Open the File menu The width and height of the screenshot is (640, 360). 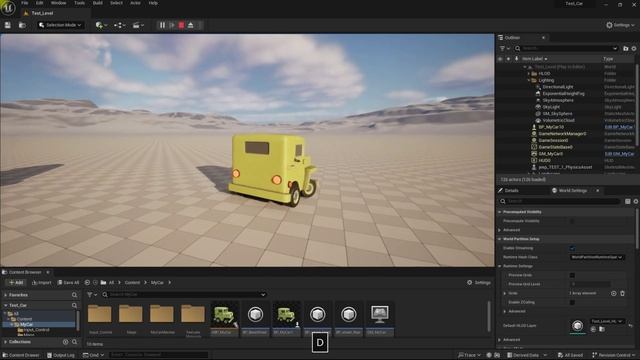[x=25, y=3]
